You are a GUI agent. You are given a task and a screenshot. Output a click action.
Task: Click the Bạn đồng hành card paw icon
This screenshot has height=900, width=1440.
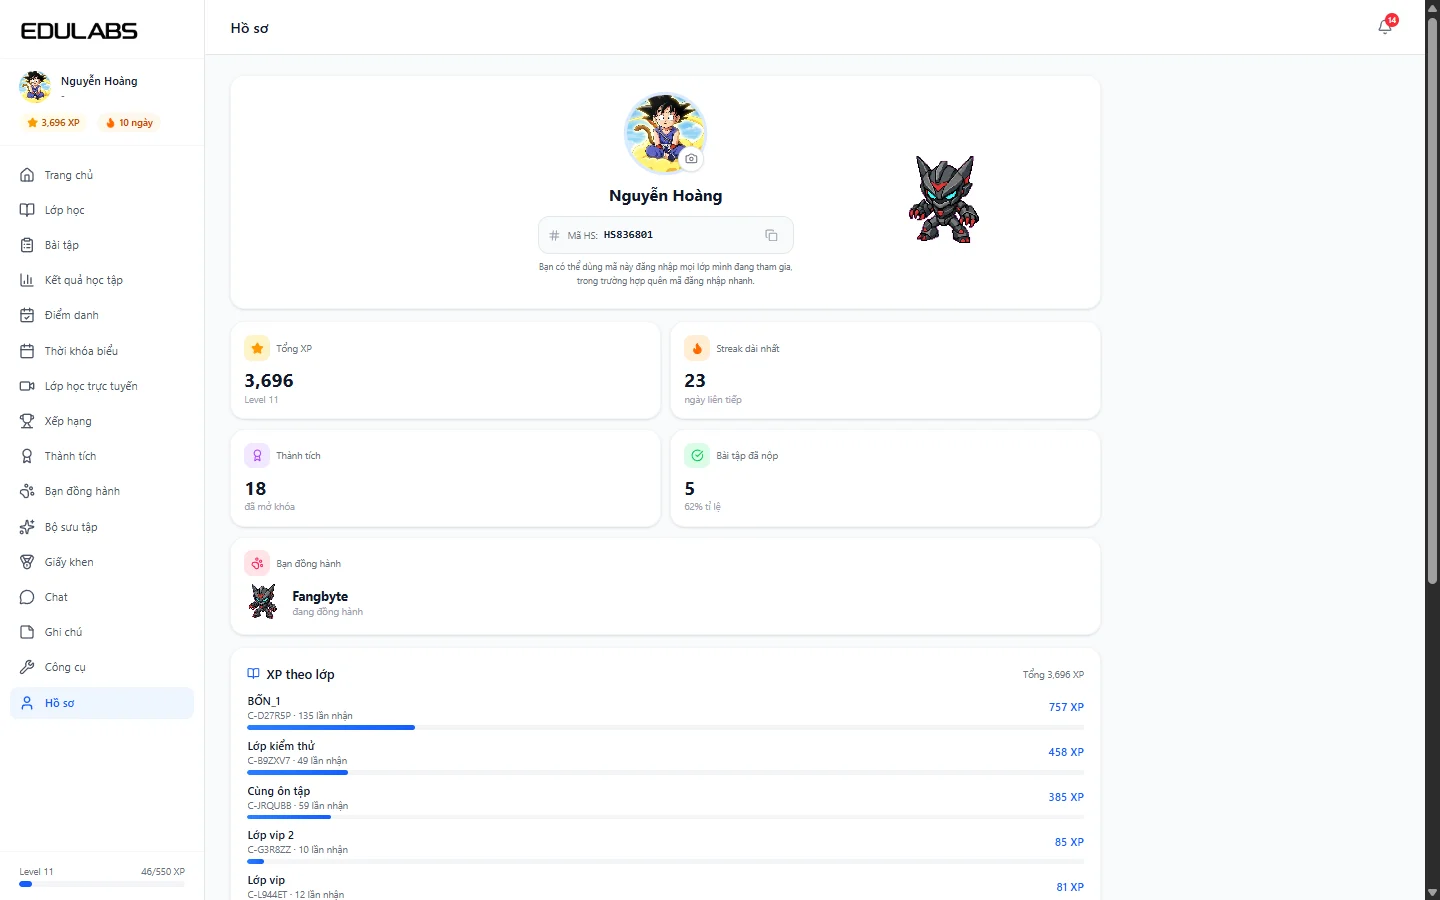[x=257, y=563]
